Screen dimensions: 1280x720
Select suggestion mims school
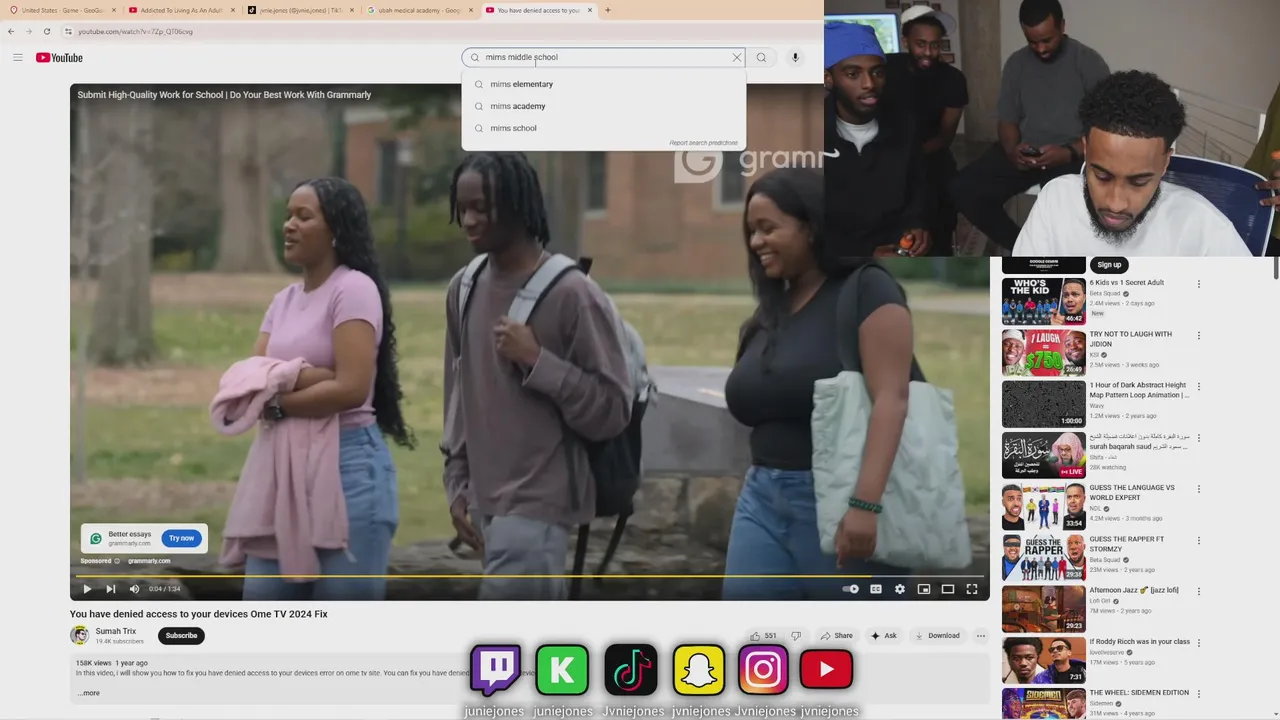coord(604,128)
